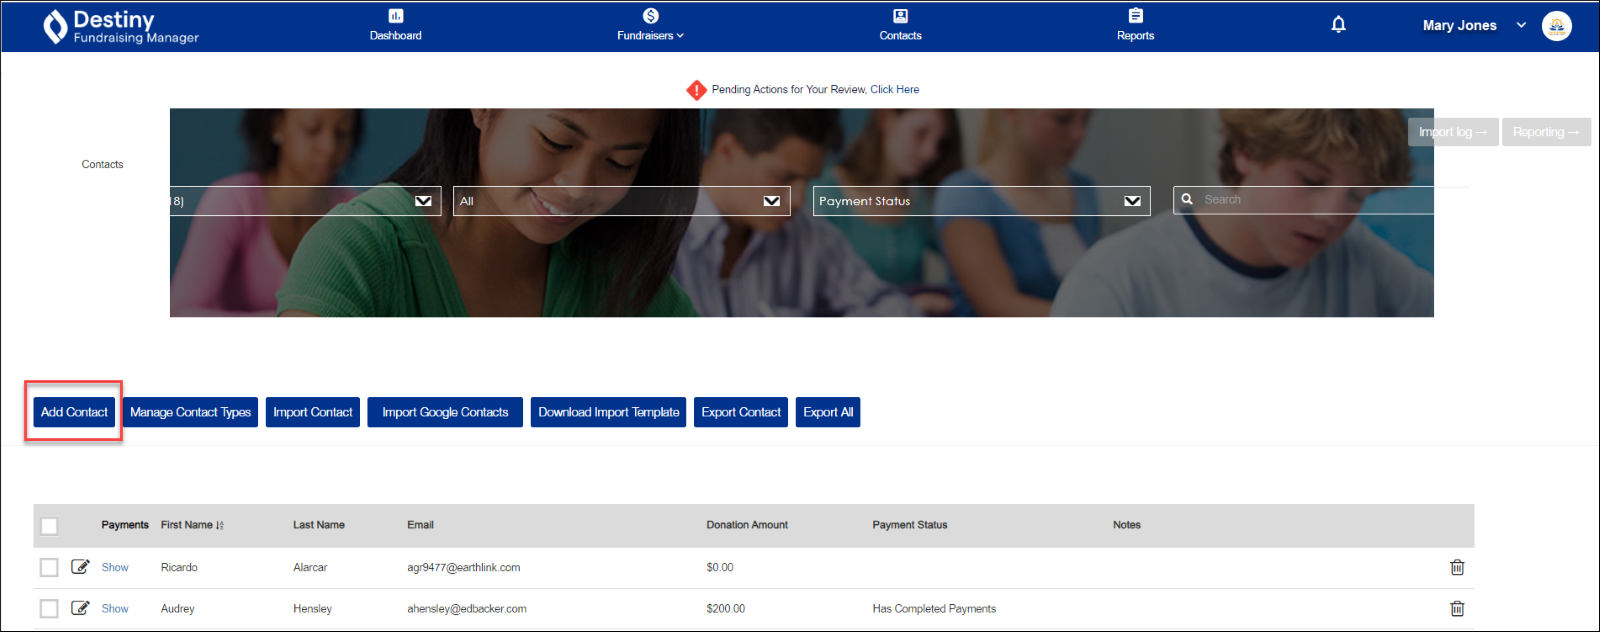Click the Add Contact button

point(74,412)
